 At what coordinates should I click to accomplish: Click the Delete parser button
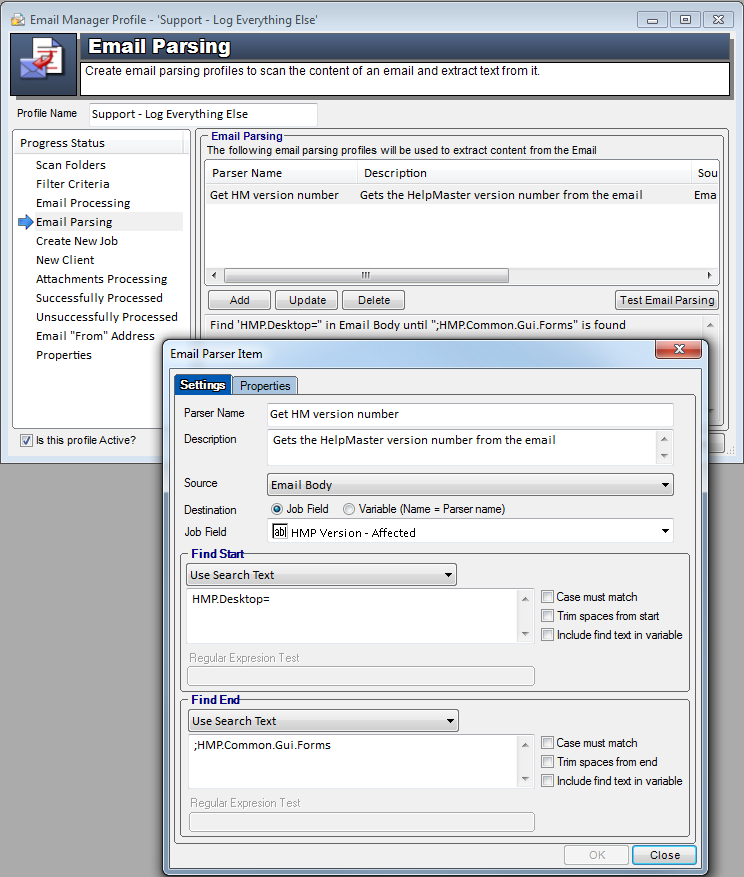374,300
